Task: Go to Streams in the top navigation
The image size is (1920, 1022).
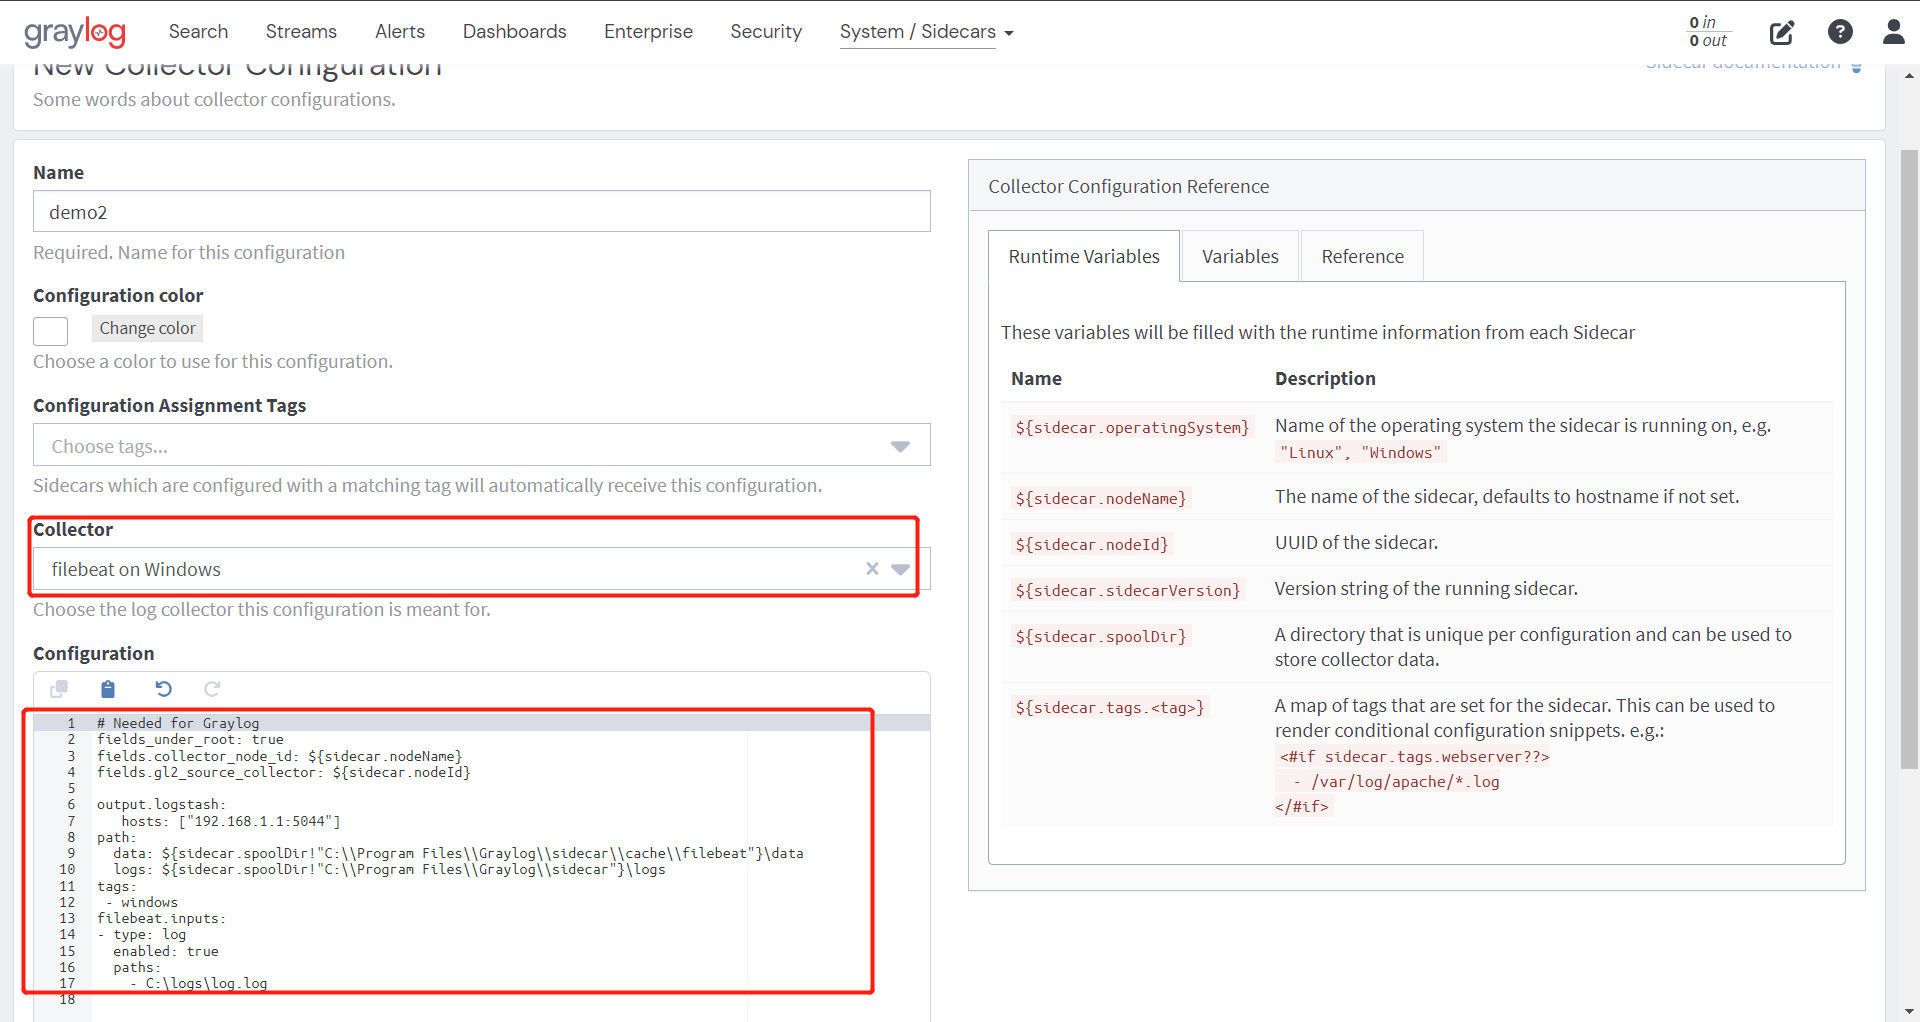Action: click(x=301, y=32)
